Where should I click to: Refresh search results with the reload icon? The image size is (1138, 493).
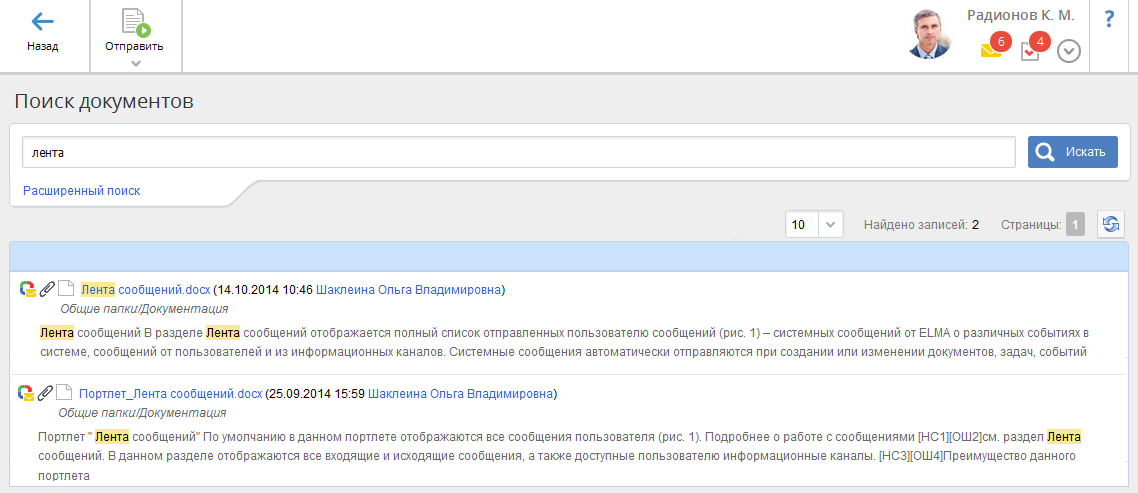1110,225
